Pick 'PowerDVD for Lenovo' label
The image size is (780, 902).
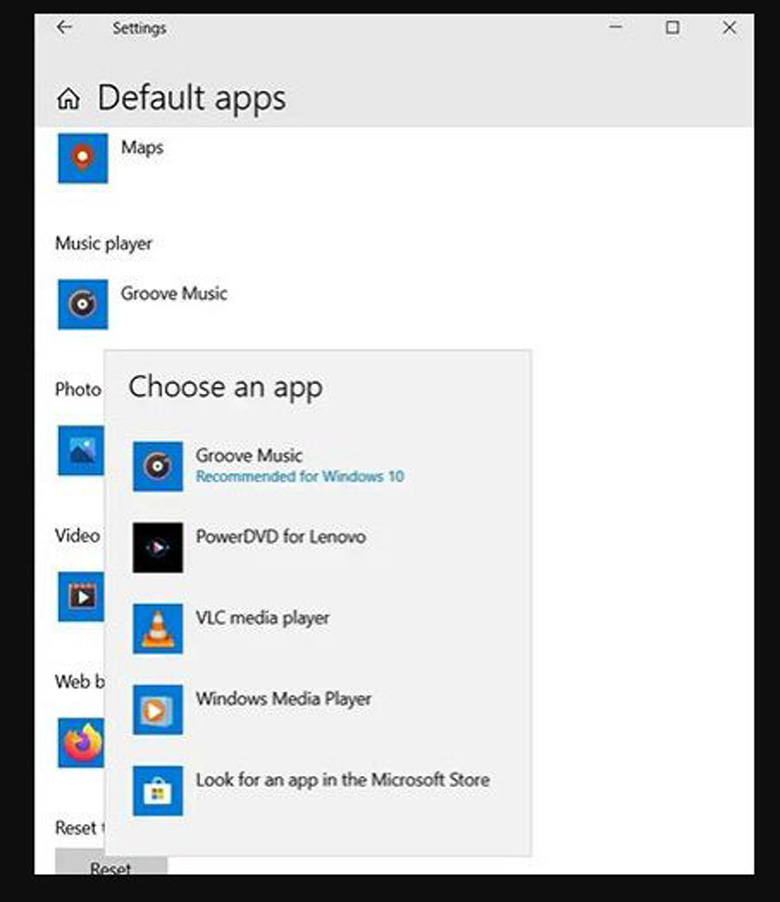click(281, 537)
